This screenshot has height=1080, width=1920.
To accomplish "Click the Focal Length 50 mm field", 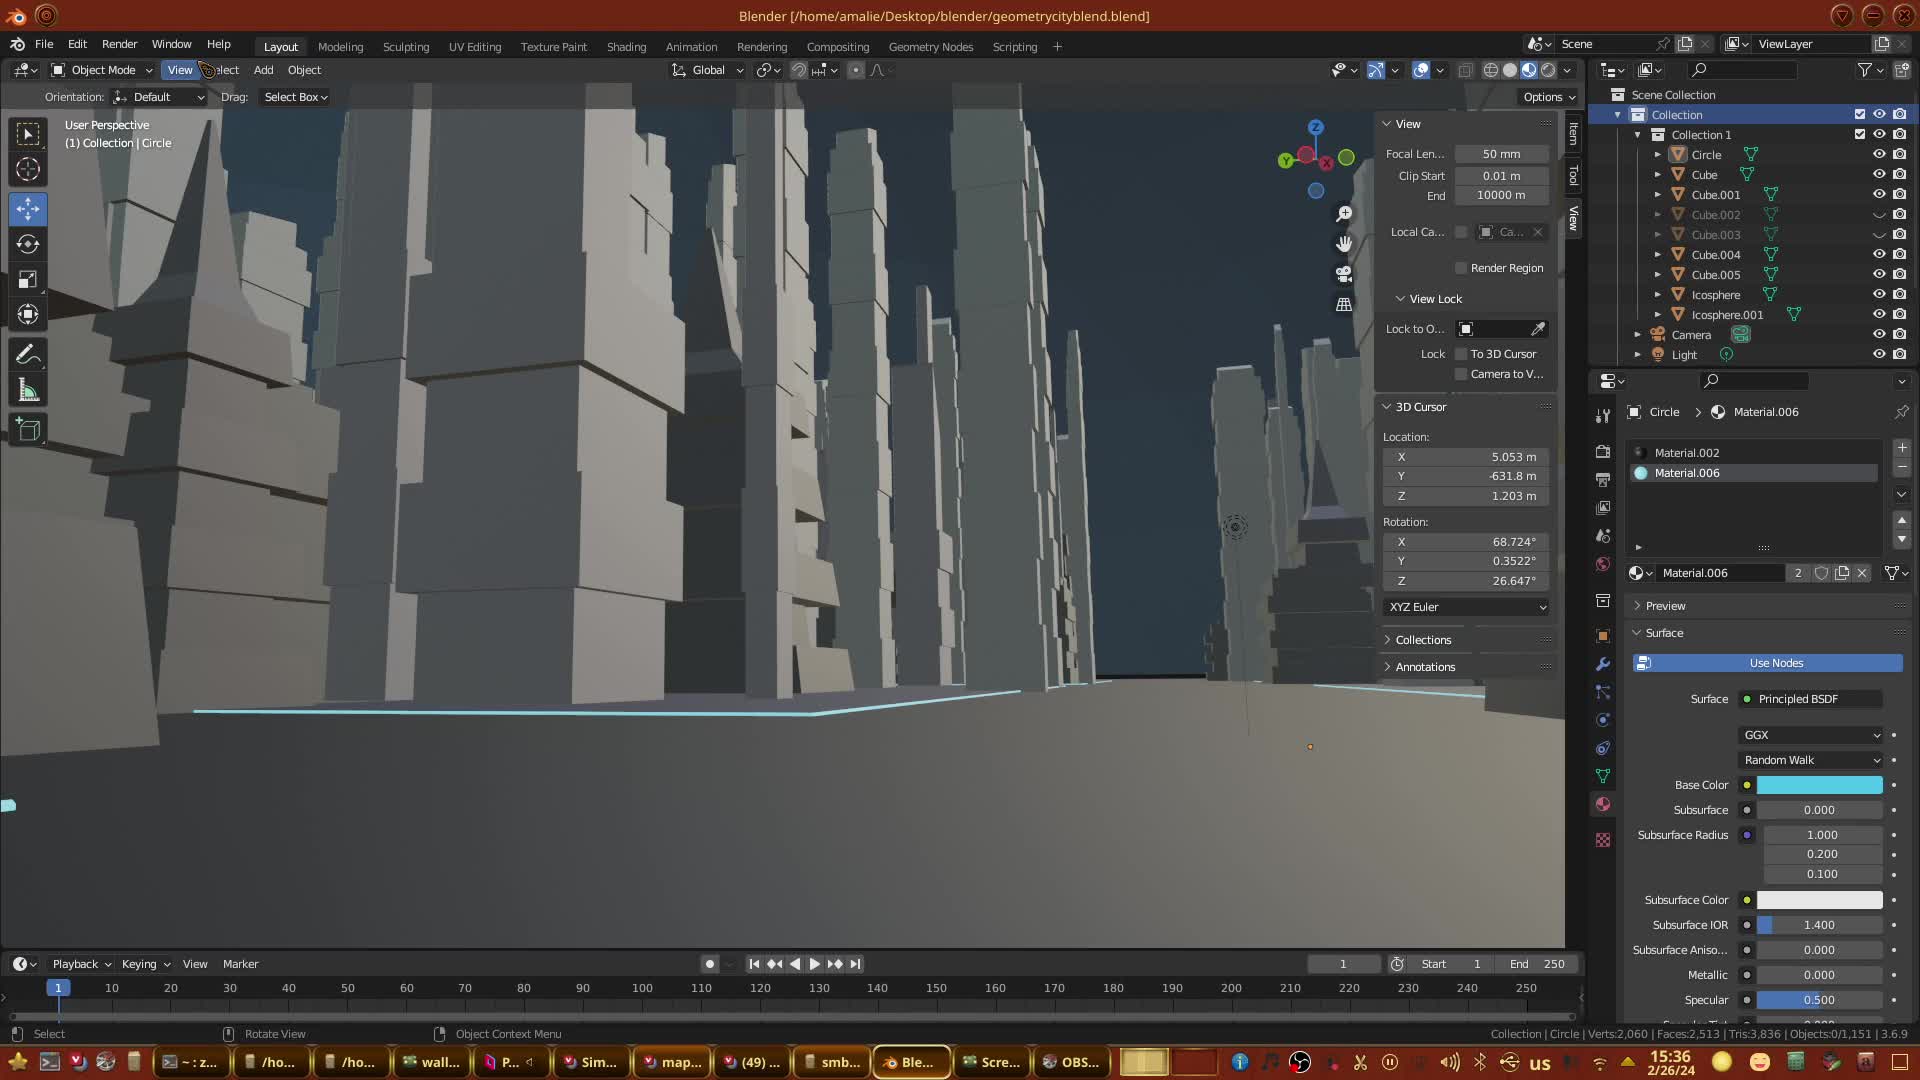I will coord(1501,154).
